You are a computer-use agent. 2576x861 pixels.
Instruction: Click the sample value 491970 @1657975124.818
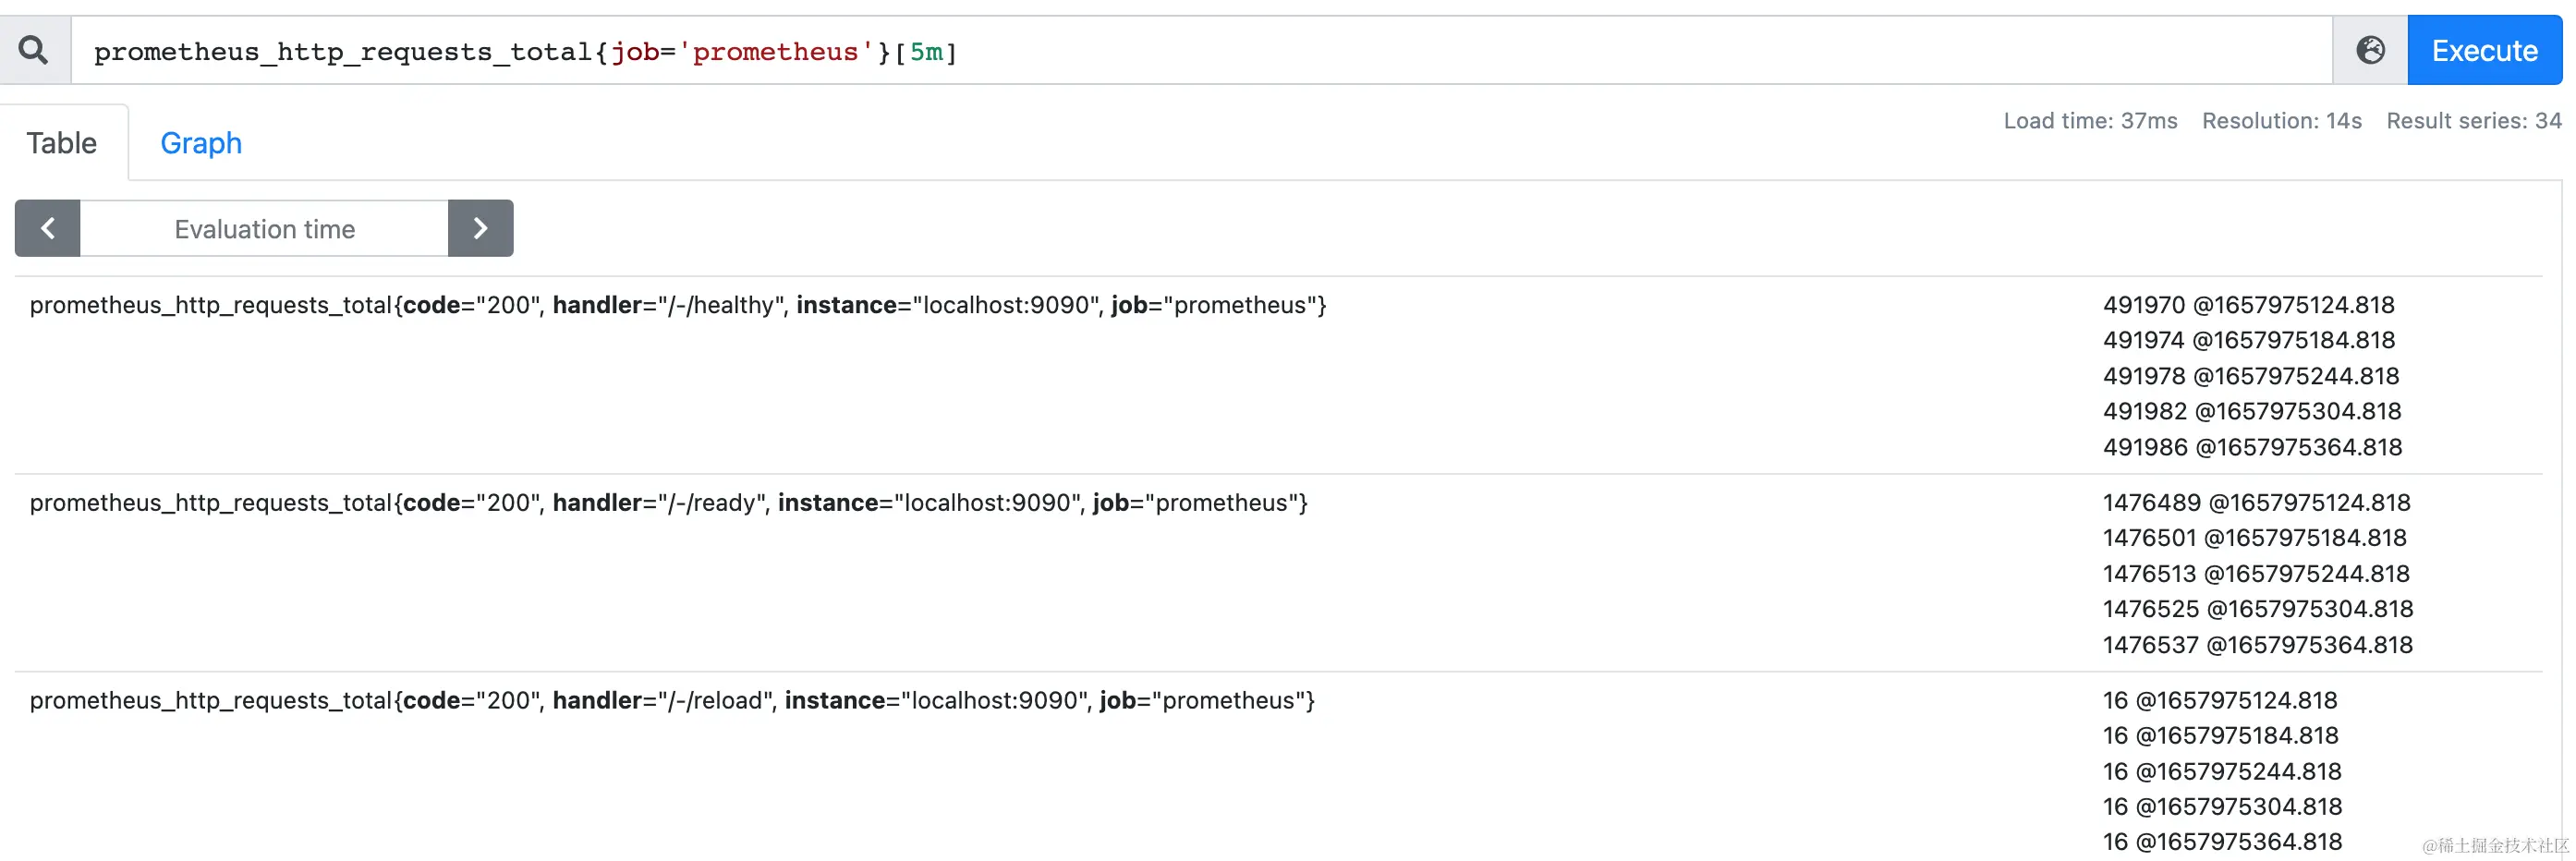(x=2248, y=305)
